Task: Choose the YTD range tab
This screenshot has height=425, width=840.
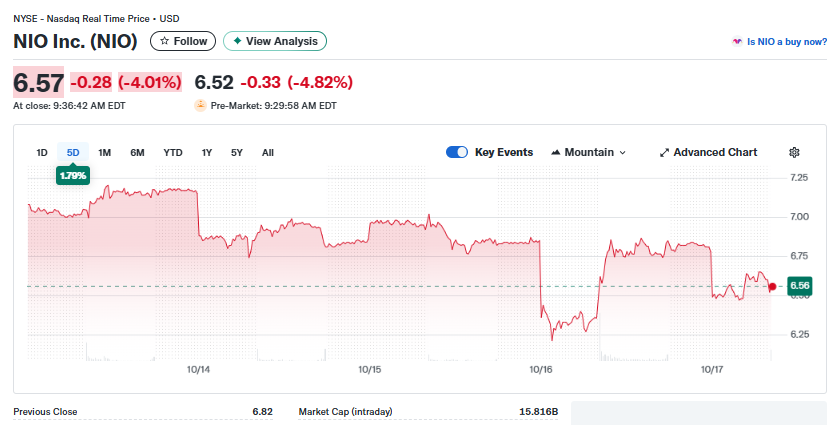Action: click(173, 153)
